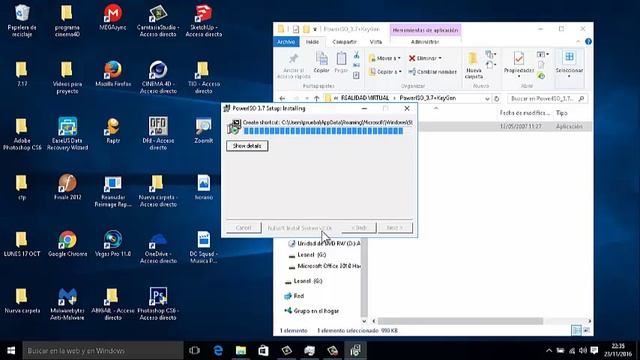
Task: Click the Buscar en la web taskbar search
Action: point(102,351)
